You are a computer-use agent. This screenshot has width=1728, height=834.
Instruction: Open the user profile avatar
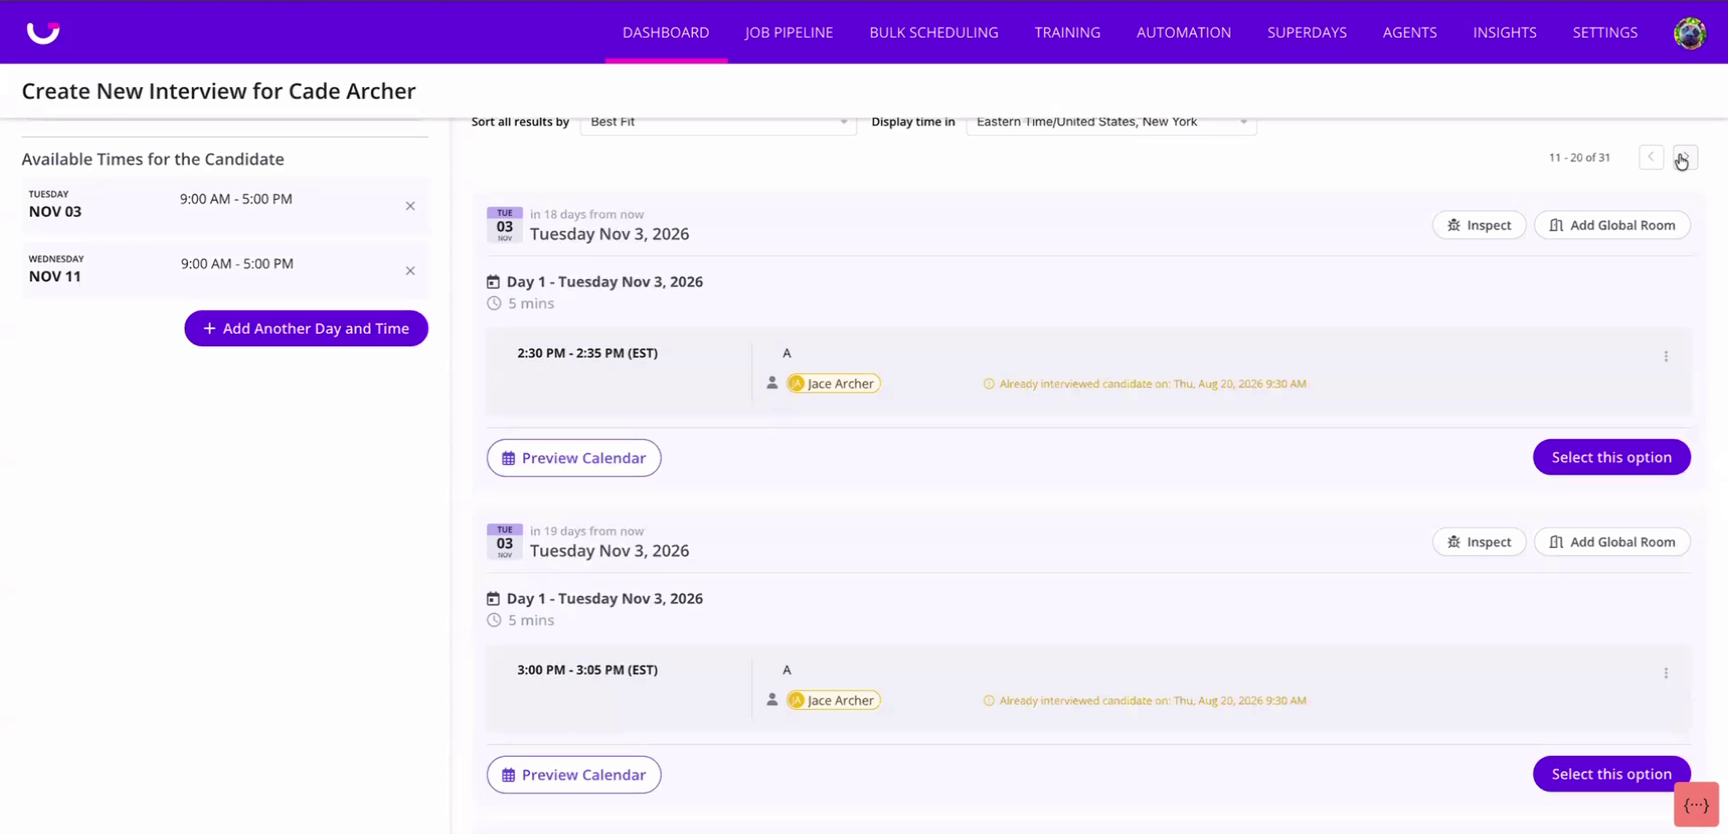pos(1689,33)
